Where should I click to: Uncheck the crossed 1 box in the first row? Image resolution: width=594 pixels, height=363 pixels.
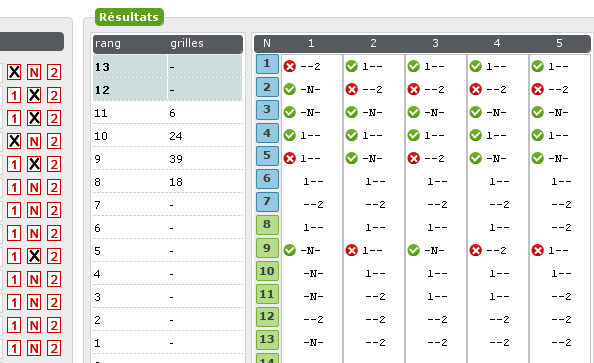point(14,72)
